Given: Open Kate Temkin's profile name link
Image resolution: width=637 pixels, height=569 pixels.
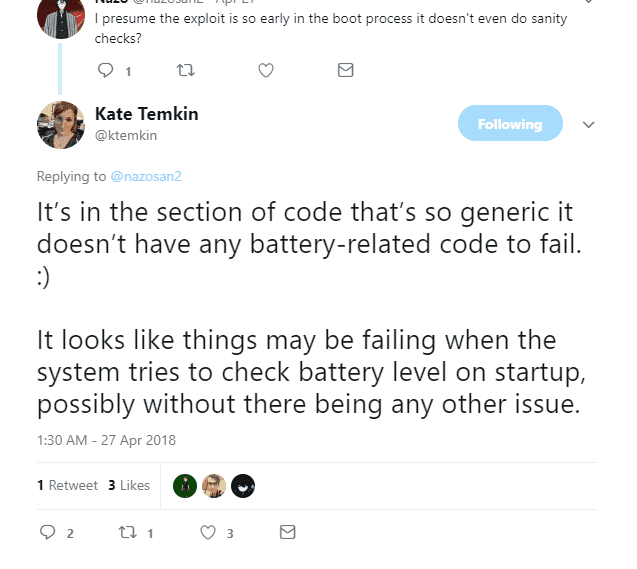Looking at the screenshot, I should [x=147, y=114].
